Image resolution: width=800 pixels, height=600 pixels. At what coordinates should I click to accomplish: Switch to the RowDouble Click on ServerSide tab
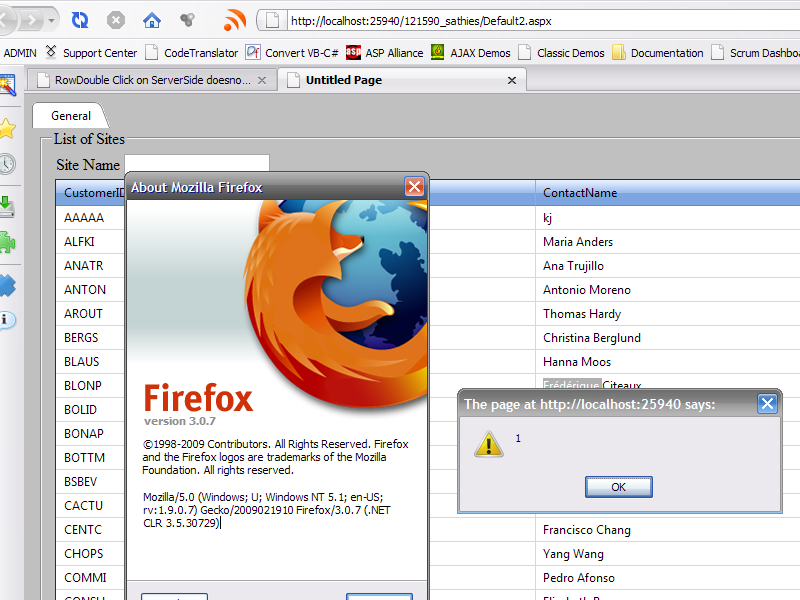(153, 80)
